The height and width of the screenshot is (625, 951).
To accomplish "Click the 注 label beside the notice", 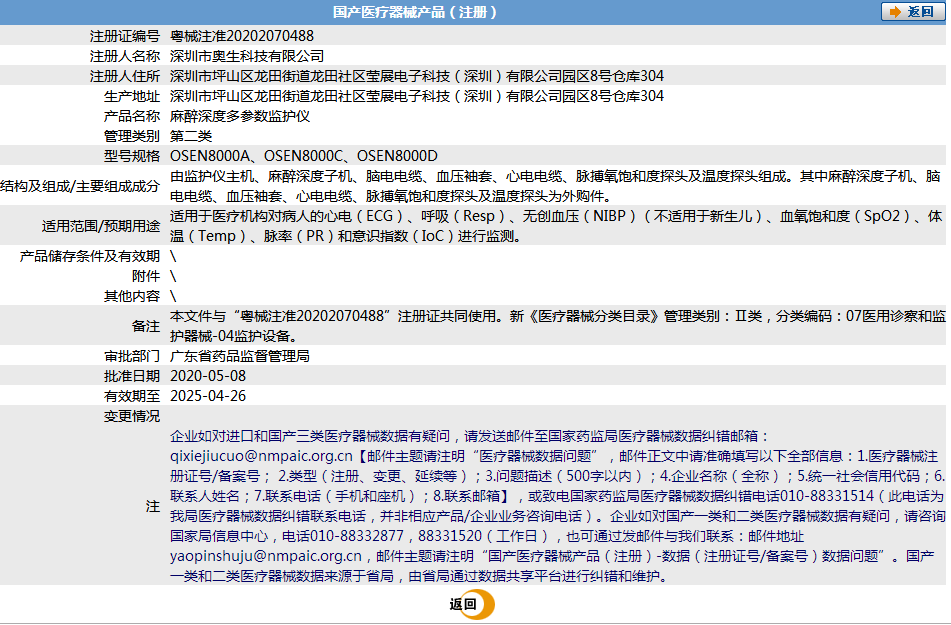I will pos(153,506).
